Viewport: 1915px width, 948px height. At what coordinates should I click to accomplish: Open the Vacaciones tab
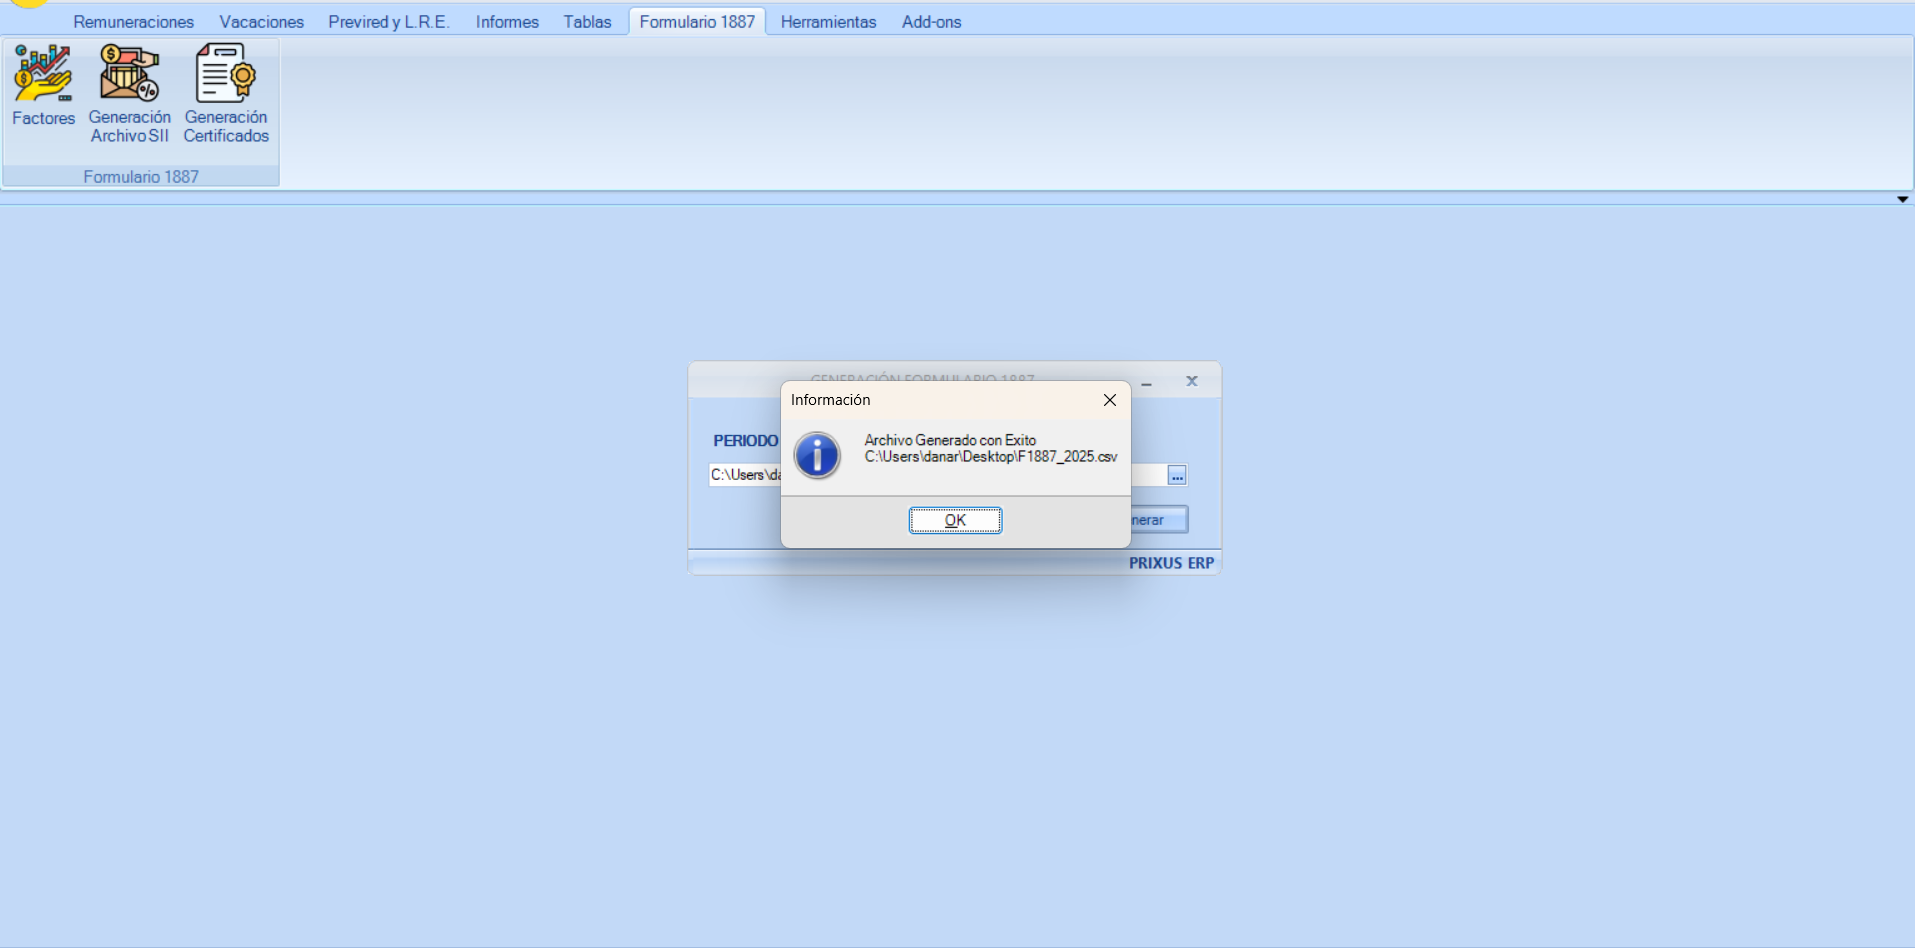click(x=261, y=22)
